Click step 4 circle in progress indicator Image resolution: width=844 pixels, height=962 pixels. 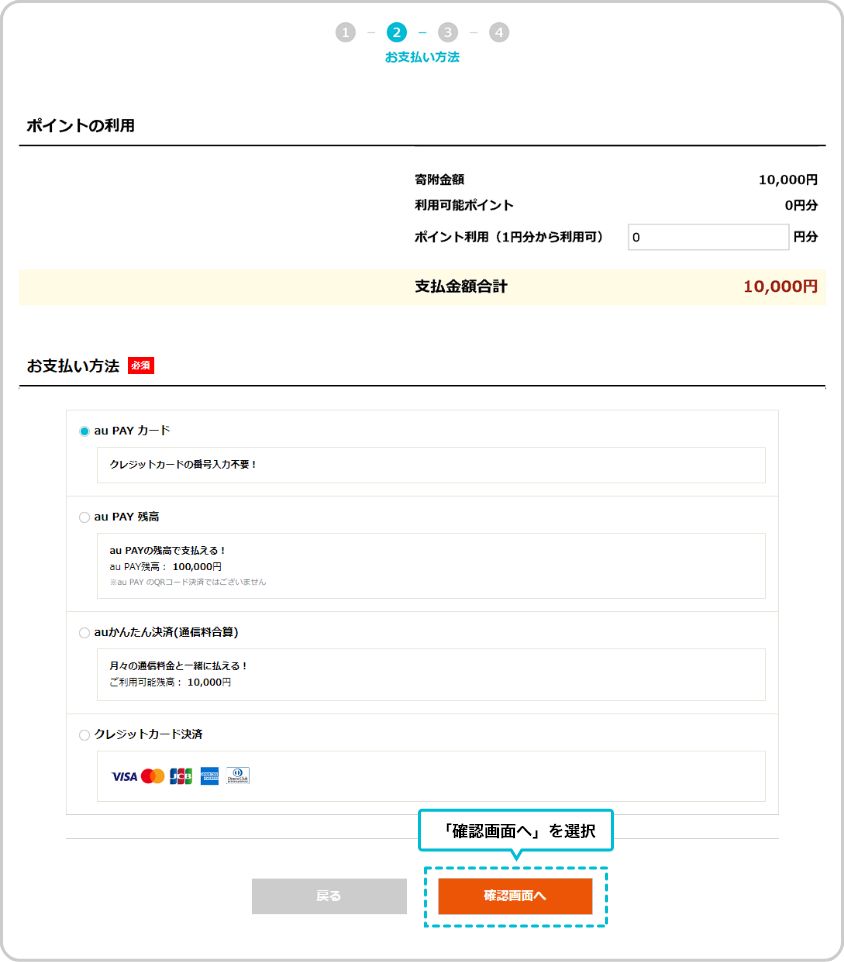pos(499,32)
